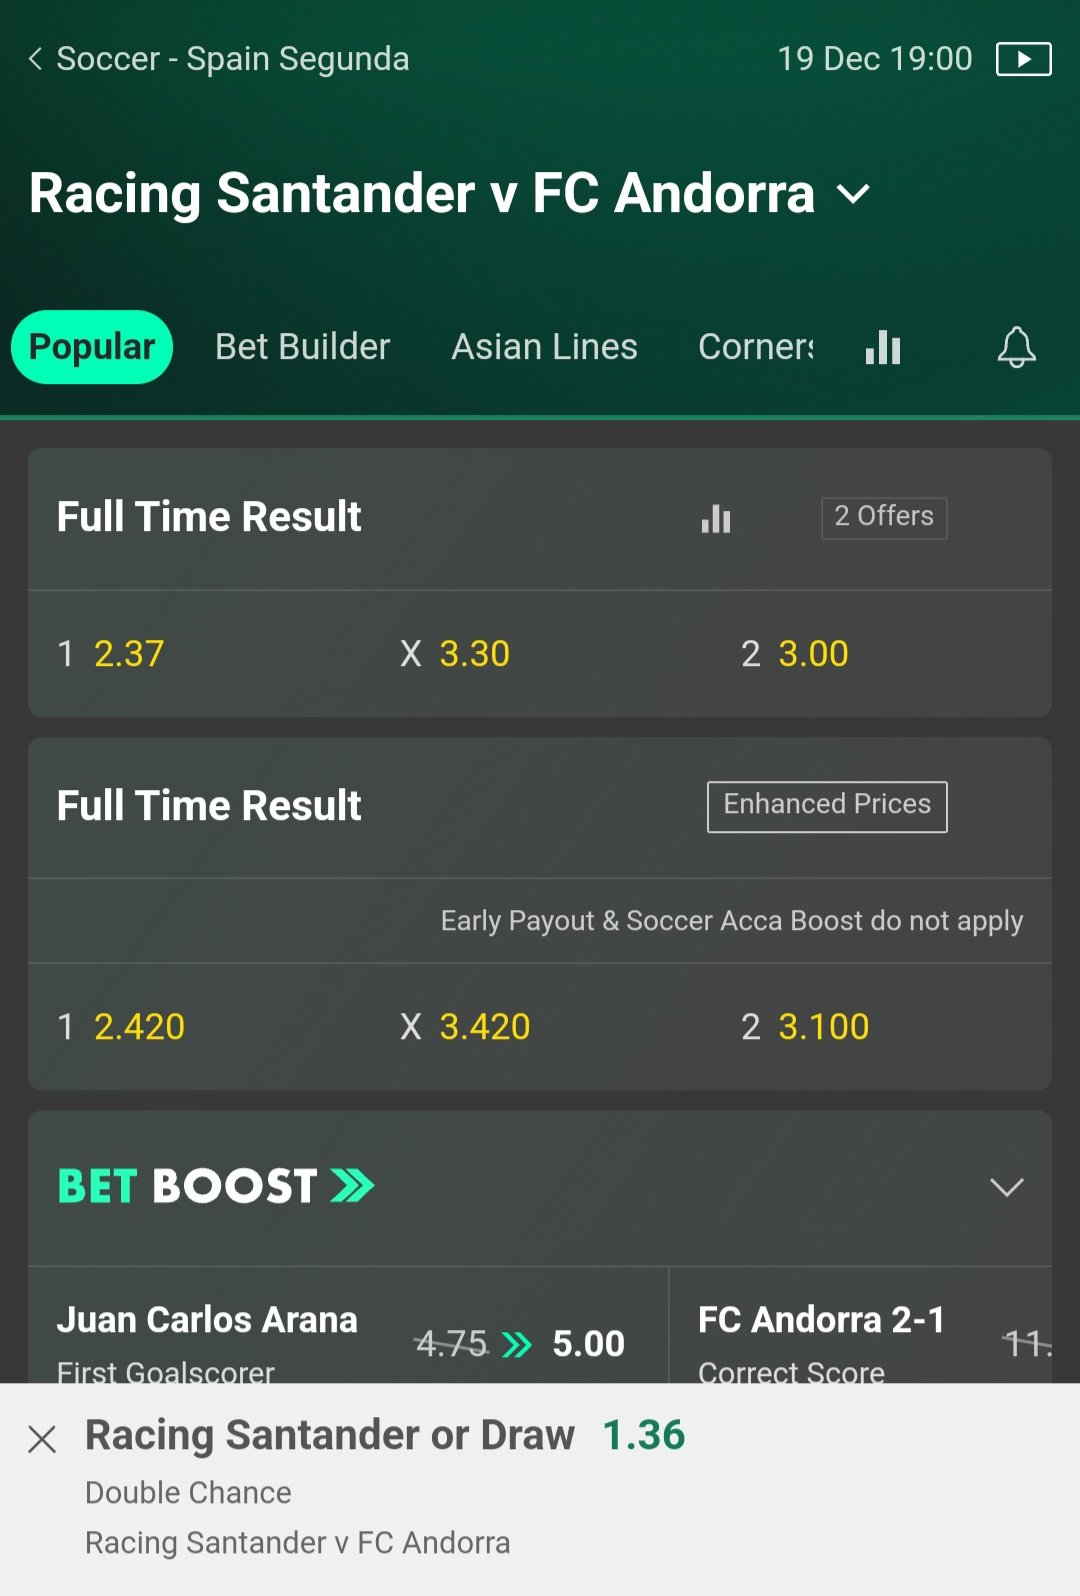Screen dimensions: 1080x1596
Task: Expand the Racing Santander v FC Andorra match selector
Action: 853,193
